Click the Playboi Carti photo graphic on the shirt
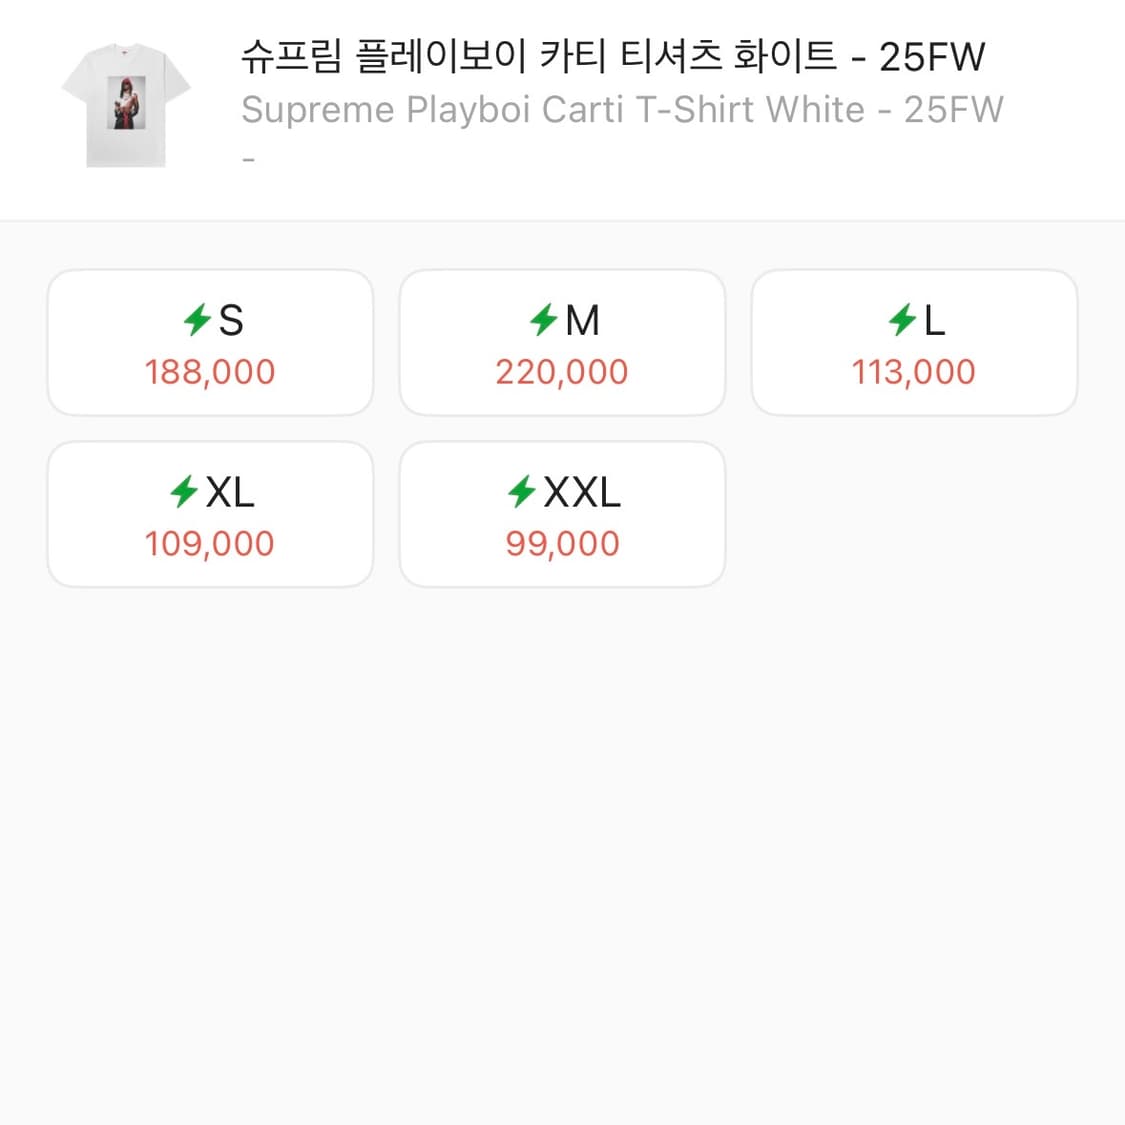Screen dimensions: 1125x1125 pyautogui.click(x=125, y=101)
